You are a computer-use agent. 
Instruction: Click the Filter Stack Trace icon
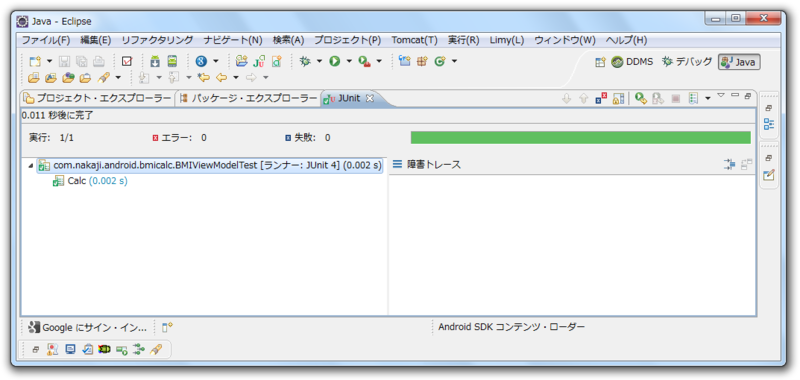point(730,165)
